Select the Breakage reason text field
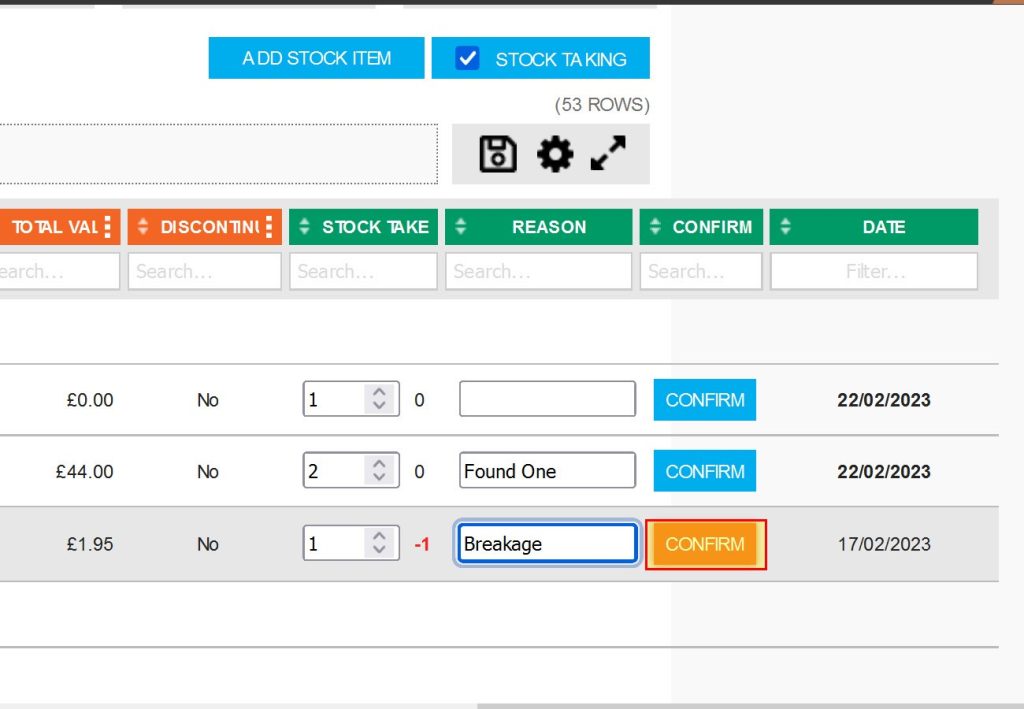 tap(546, 543)
